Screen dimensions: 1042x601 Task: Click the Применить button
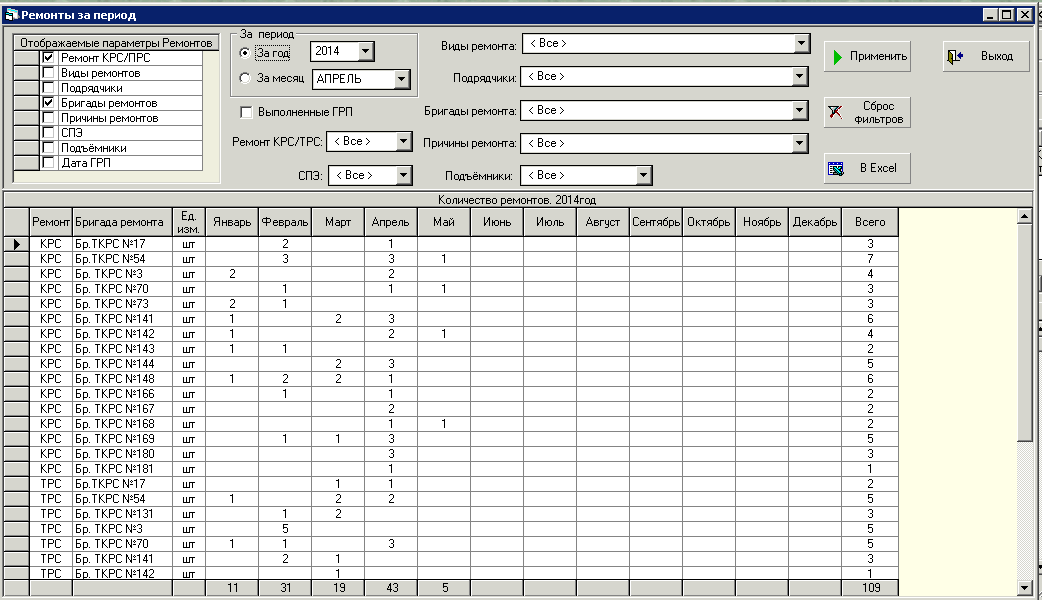click(867, 57)
